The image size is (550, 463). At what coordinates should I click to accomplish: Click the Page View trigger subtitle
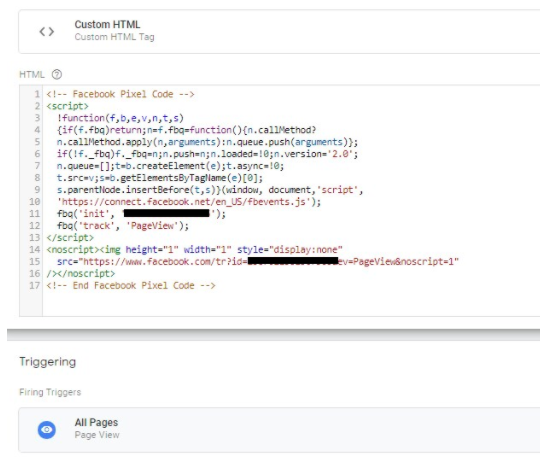(97, 435)
